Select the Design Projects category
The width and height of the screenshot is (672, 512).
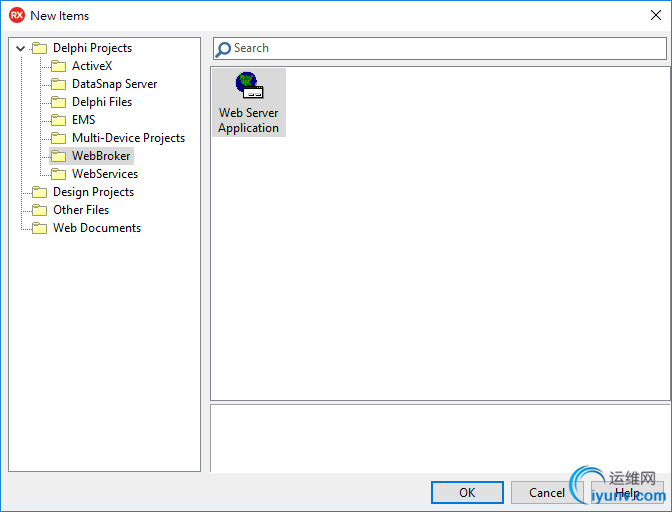tap(93, 192)
